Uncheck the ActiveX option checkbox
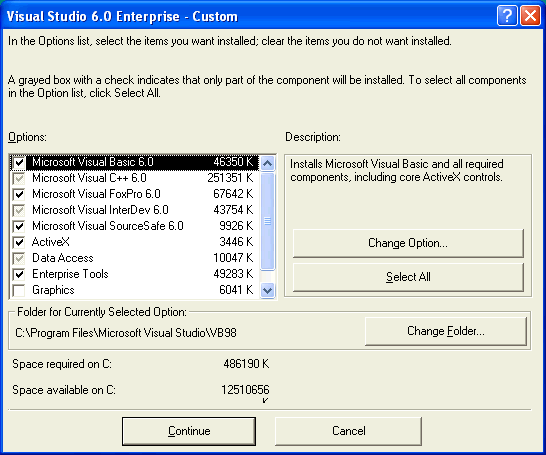Viewport: 546px width, 455px height. [x=19, y=242]
